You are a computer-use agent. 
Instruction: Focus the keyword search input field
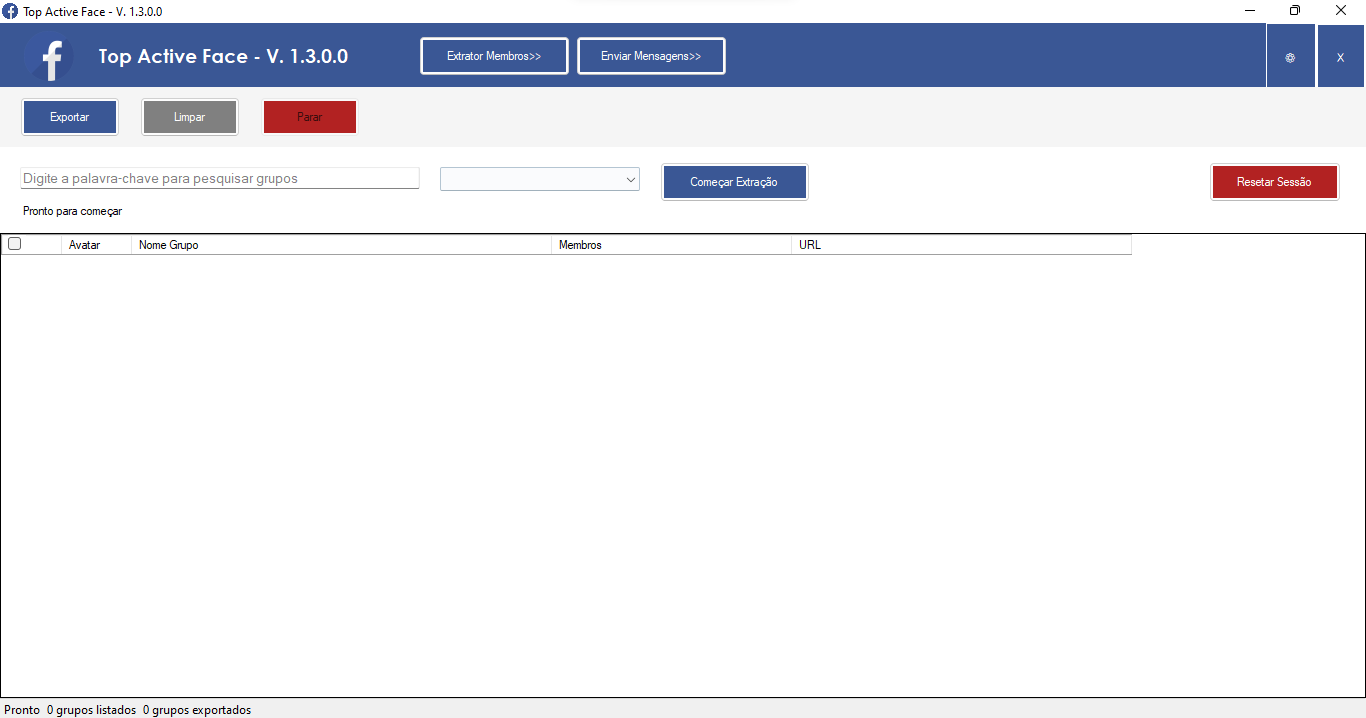tap(220, 178)
